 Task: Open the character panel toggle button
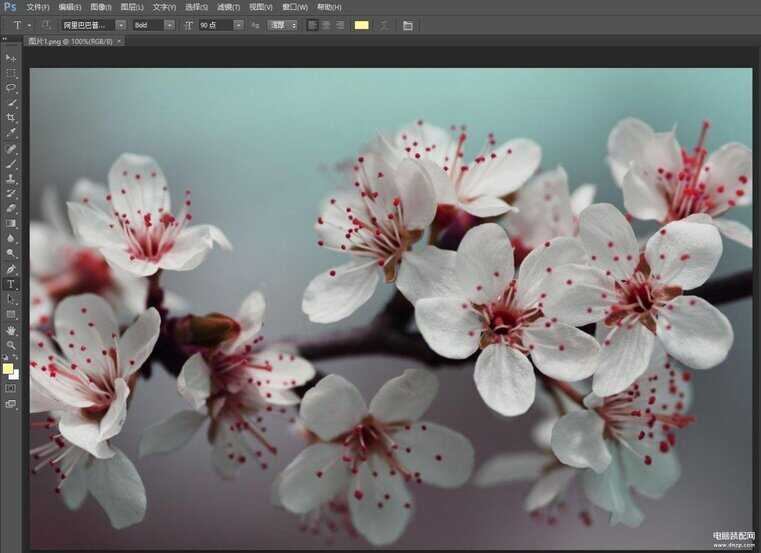pyautogui.click(x=408, y=25)
